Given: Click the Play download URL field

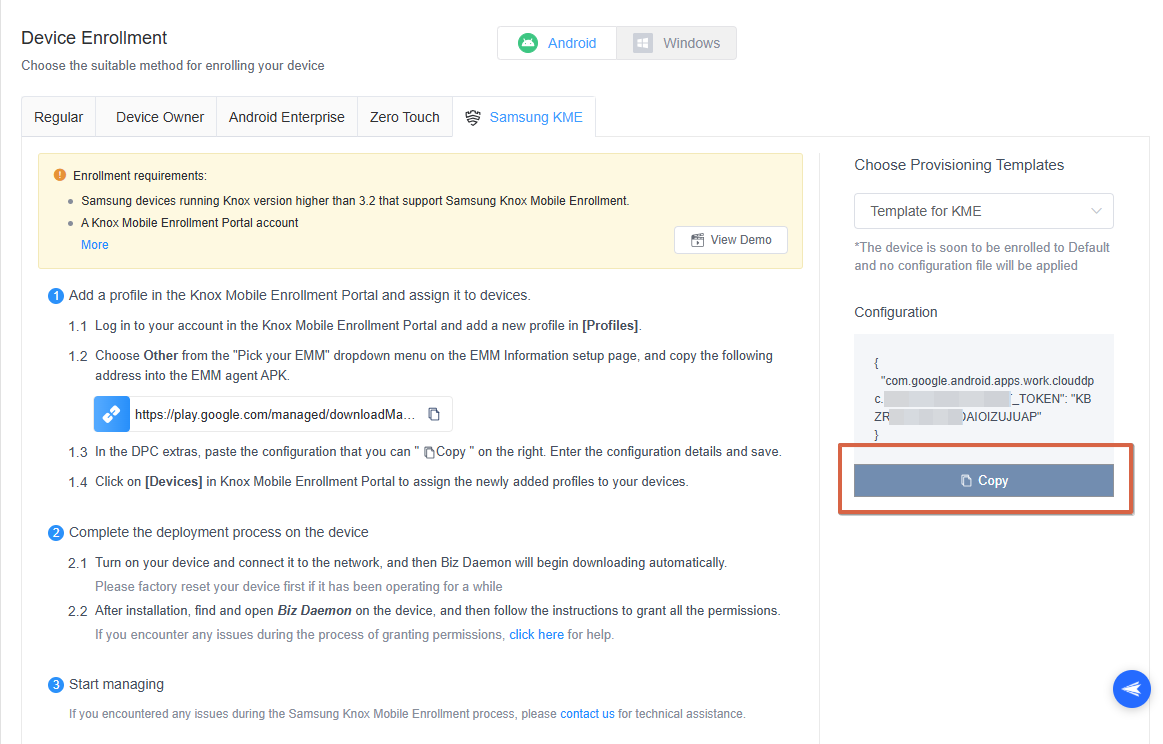Looking at the screenshot, I should (x=275, y=414).
